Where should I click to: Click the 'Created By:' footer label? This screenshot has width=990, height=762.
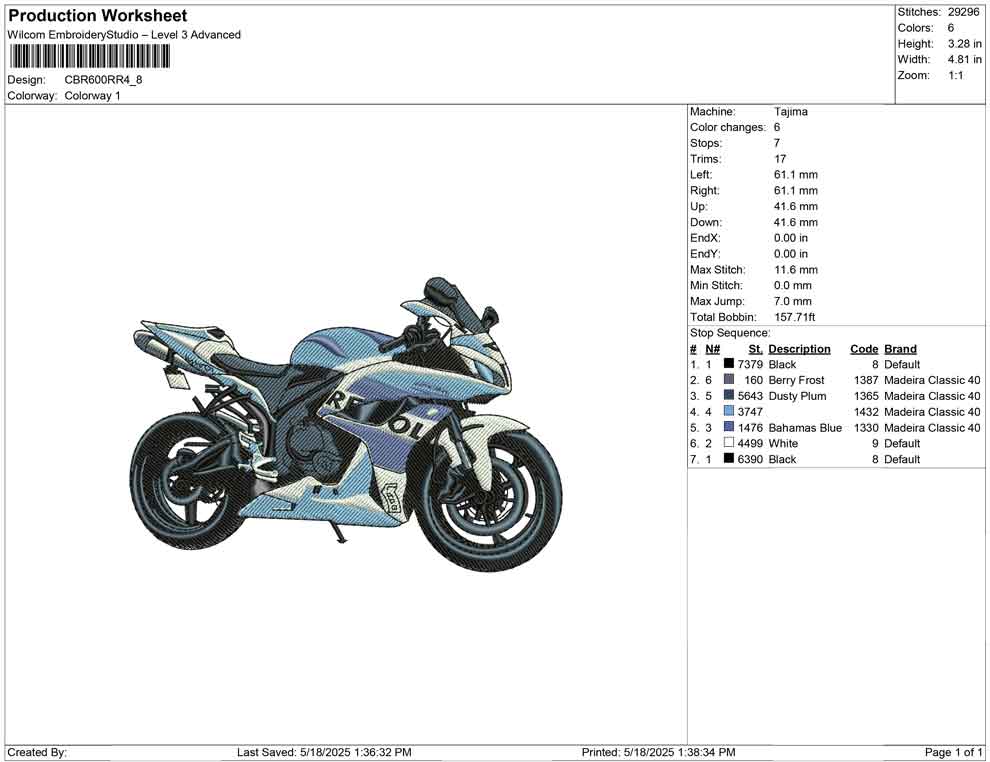point(37,752)
